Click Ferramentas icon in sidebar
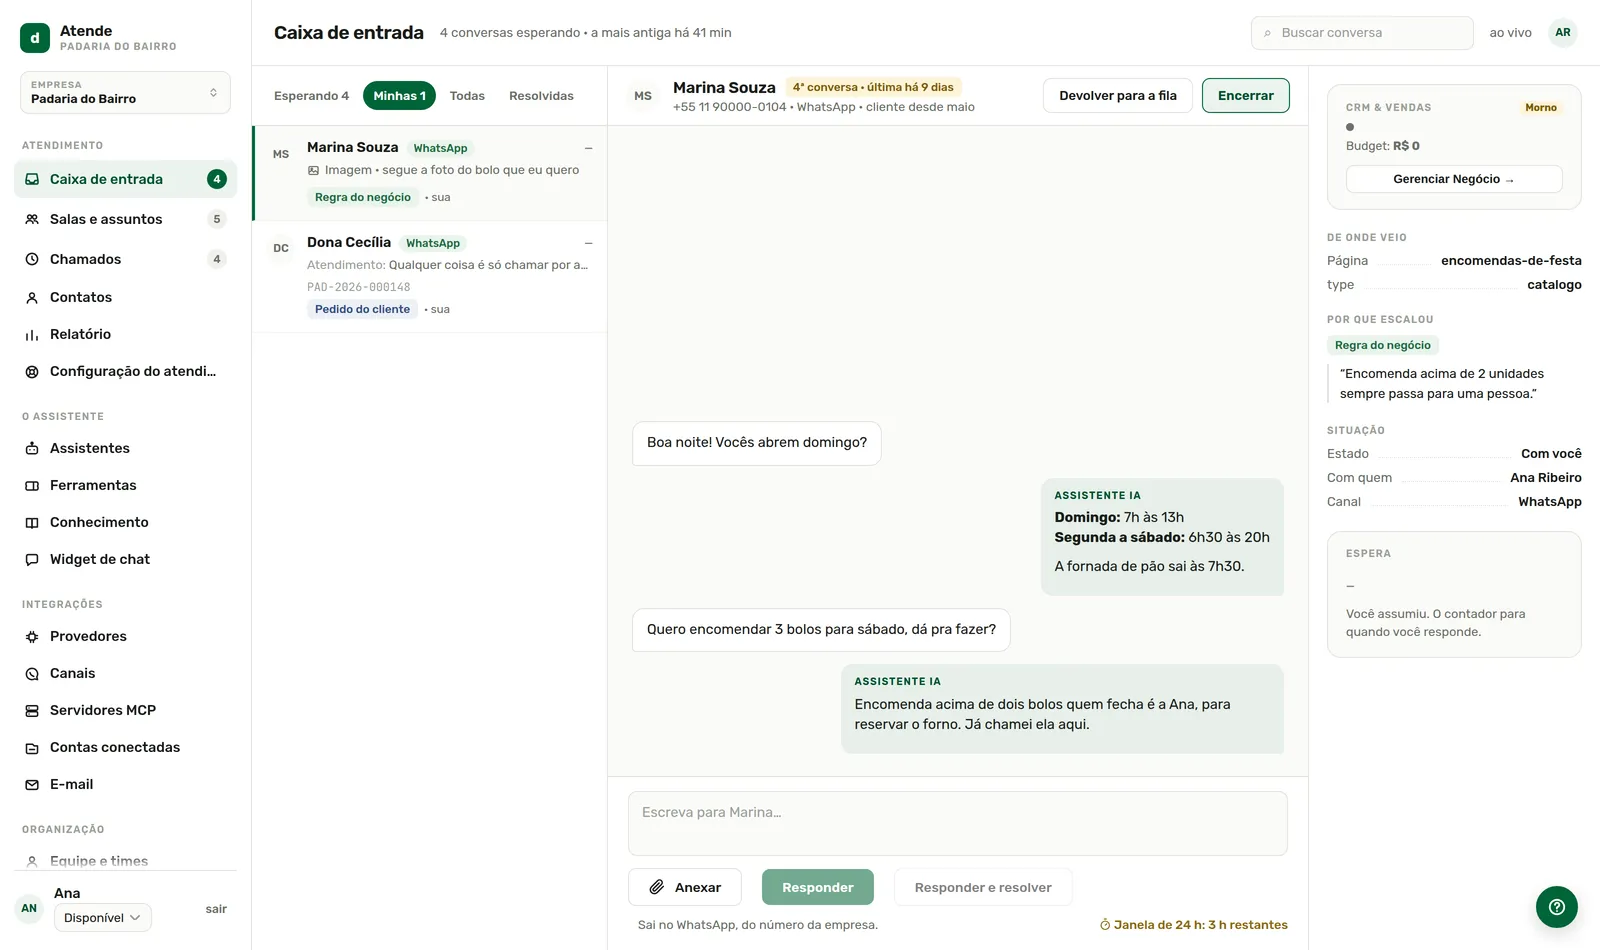This screenshot has width=1600, height=950. 32,485
